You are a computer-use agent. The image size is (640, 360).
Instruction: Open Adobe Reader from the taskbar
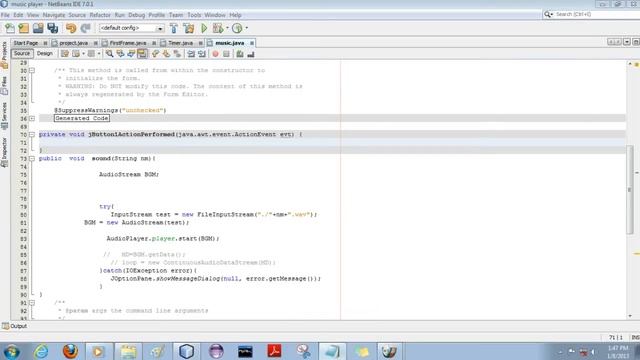pyautogui.click(x=274, y=351)
